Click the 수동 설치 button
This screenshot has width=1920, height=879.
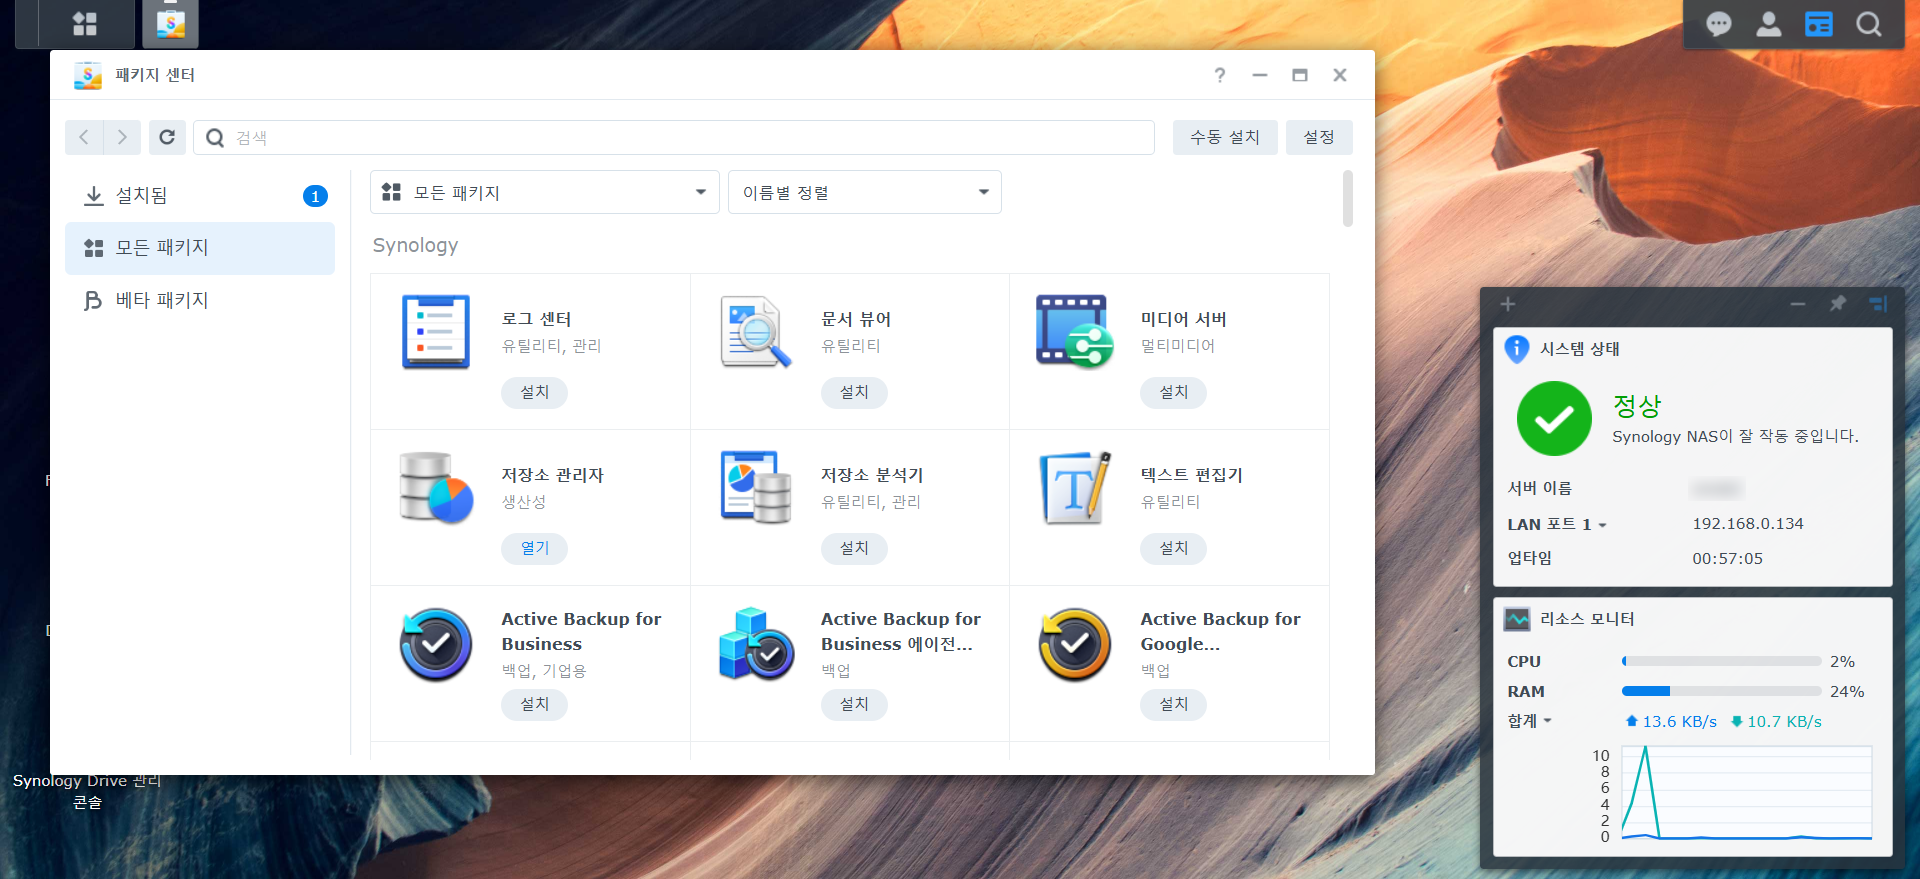1225,137
